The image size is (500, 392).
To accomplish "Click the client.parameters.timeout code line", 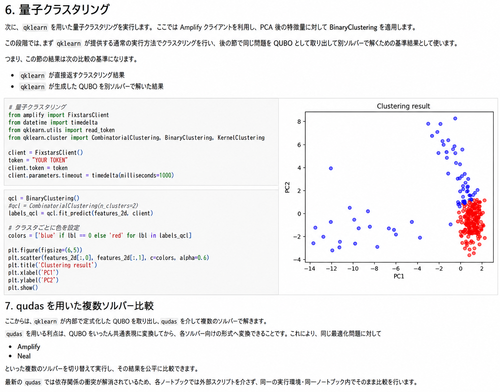I will tap(91, 175).
